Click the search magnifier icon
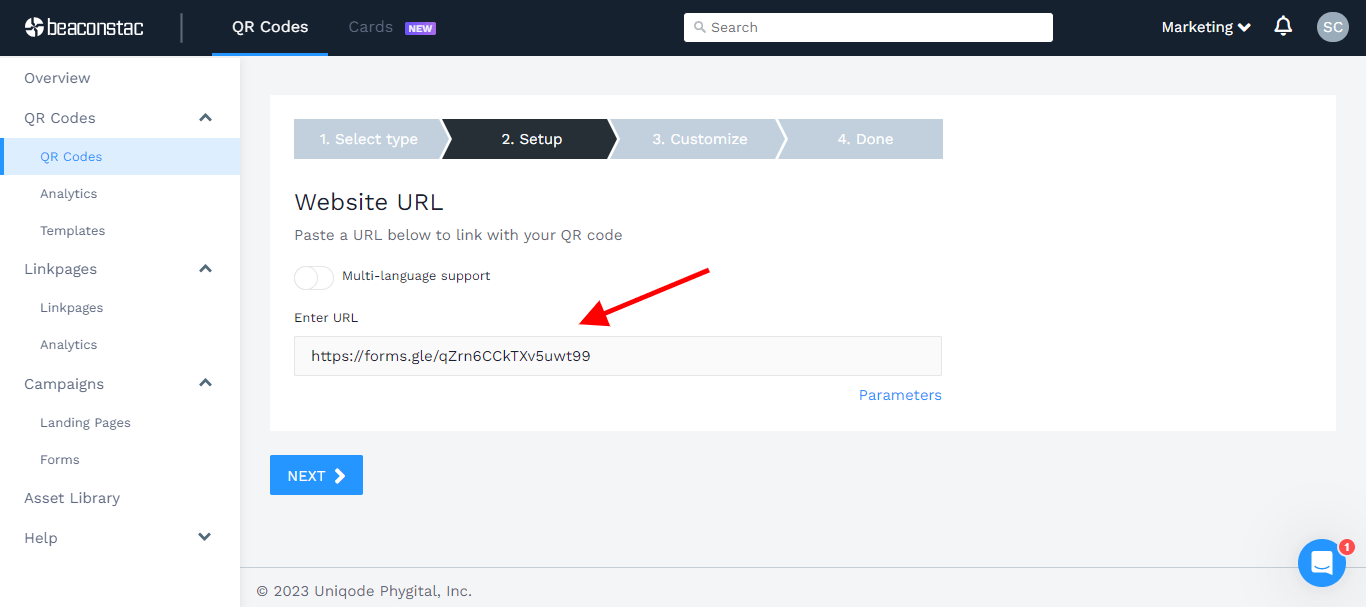This screenshot has height=607, width=1366. click(x=700, y=27)
